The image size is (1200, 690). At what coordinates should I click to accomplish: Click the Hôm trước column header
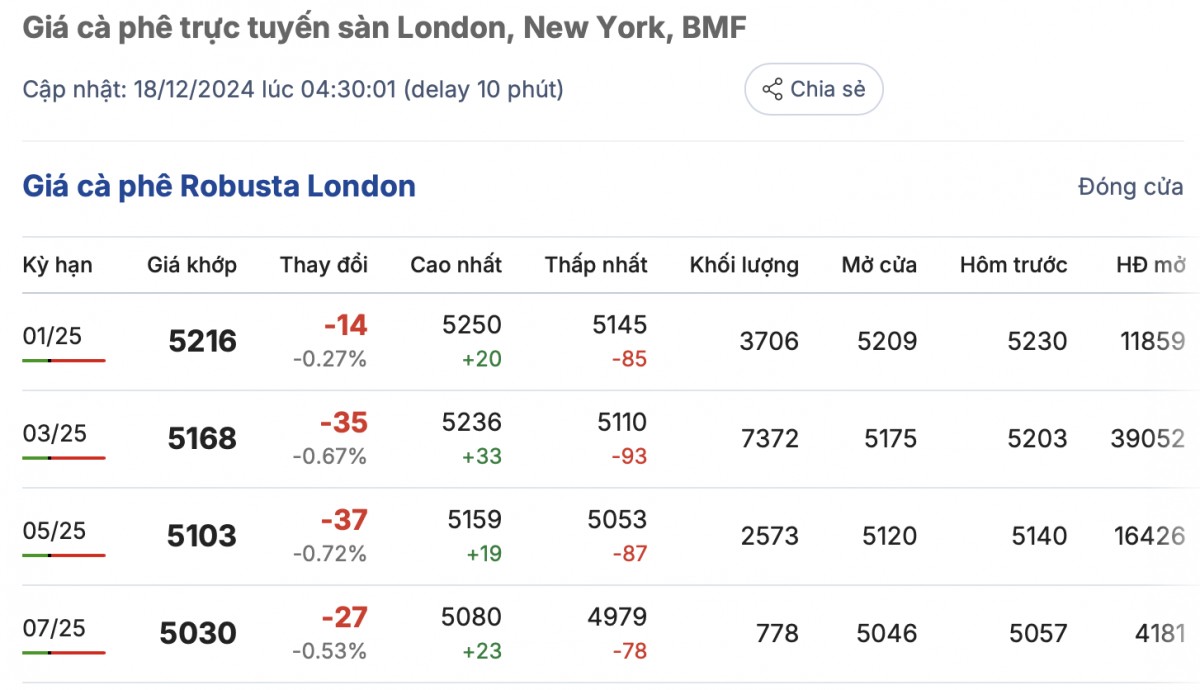click(x=1013, y=265)
